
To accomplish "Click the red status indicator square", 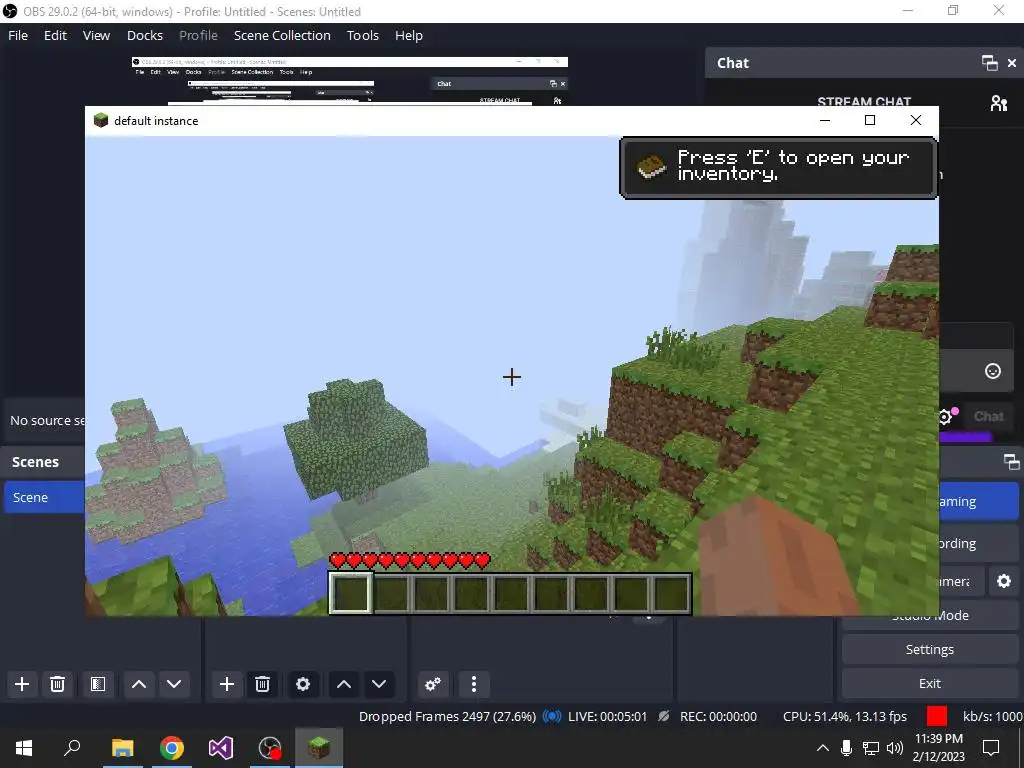I will point(936,716).
